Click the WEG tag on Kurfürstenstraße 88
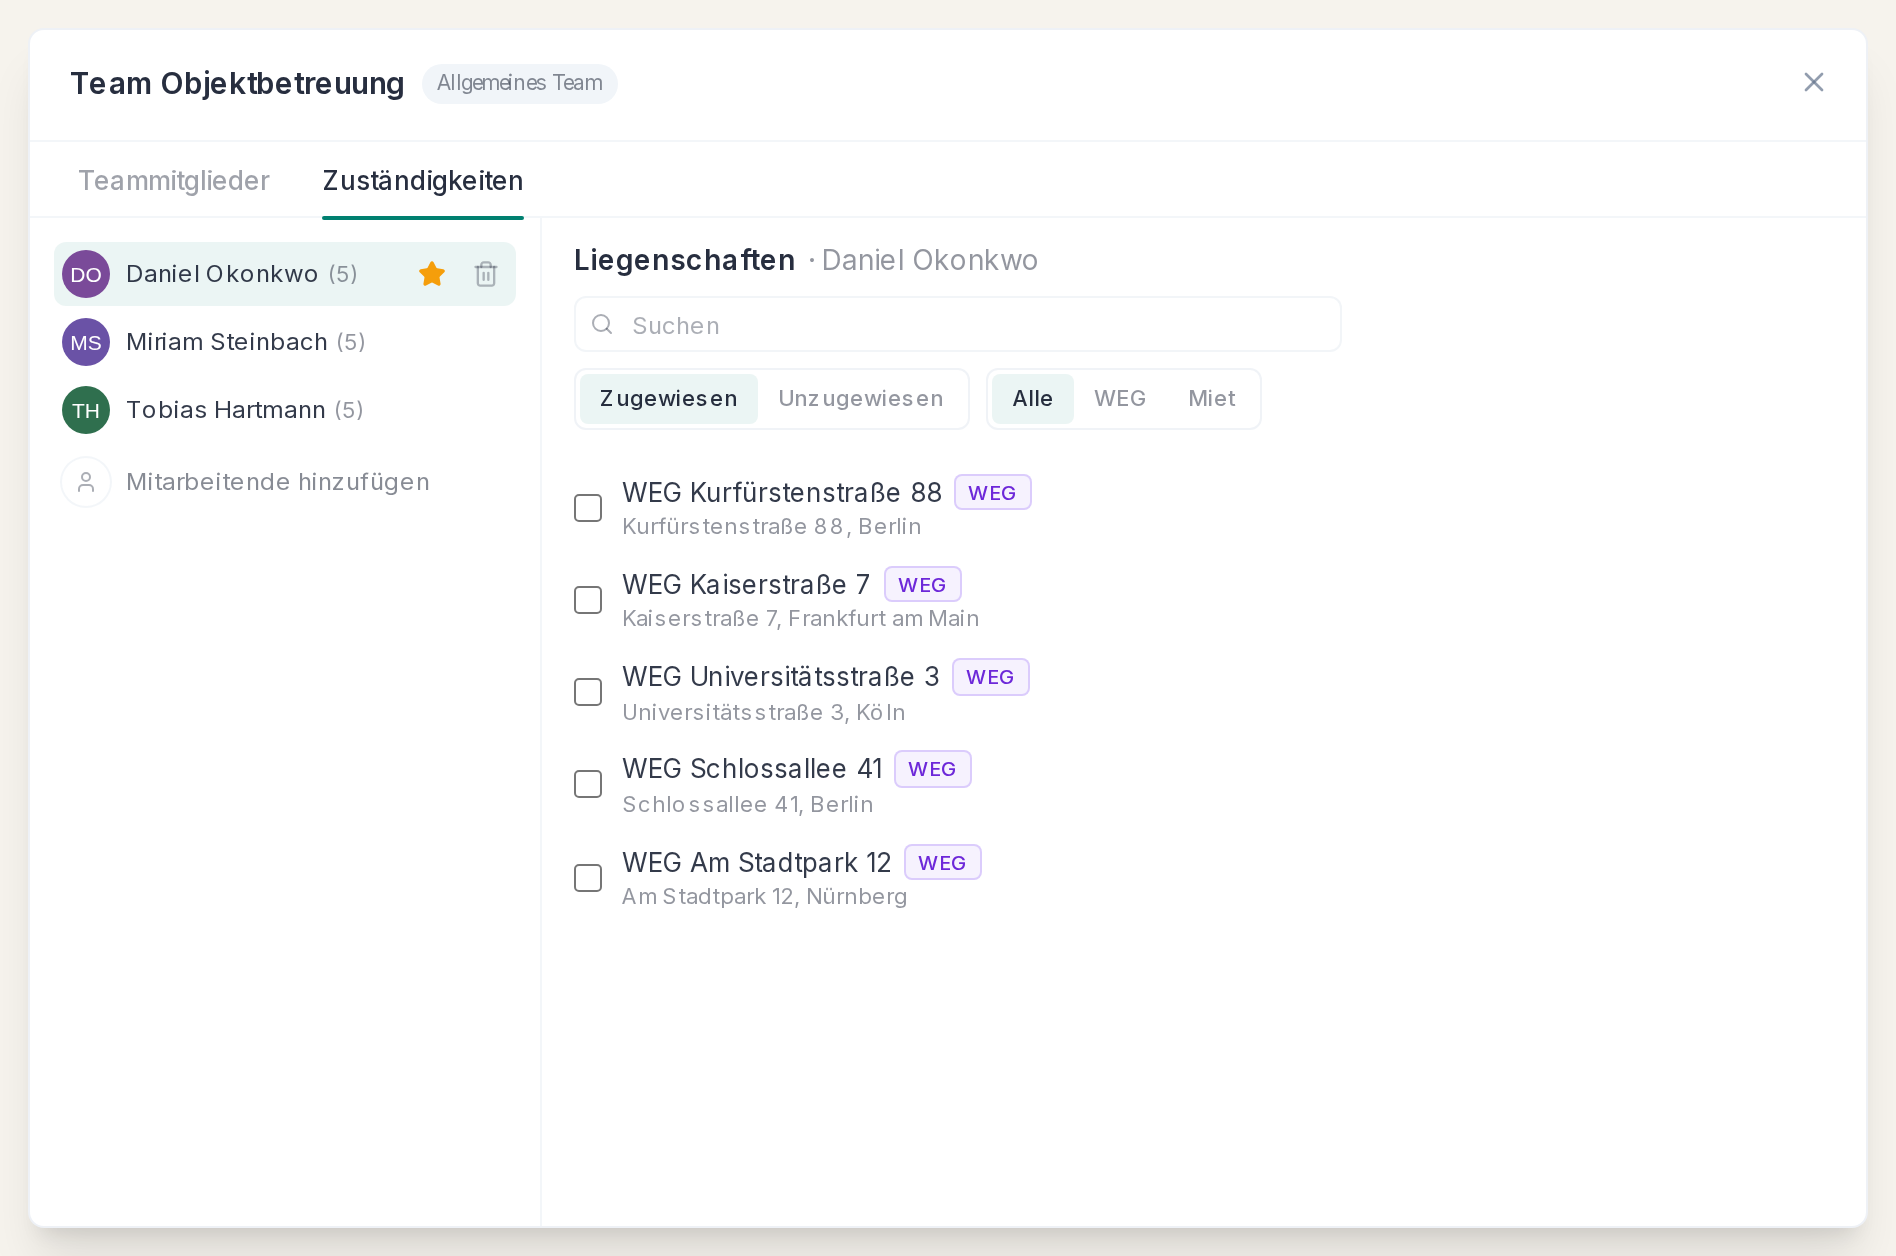The image size is (1896, 1256). pyautogui.click(x=993, y=492)
